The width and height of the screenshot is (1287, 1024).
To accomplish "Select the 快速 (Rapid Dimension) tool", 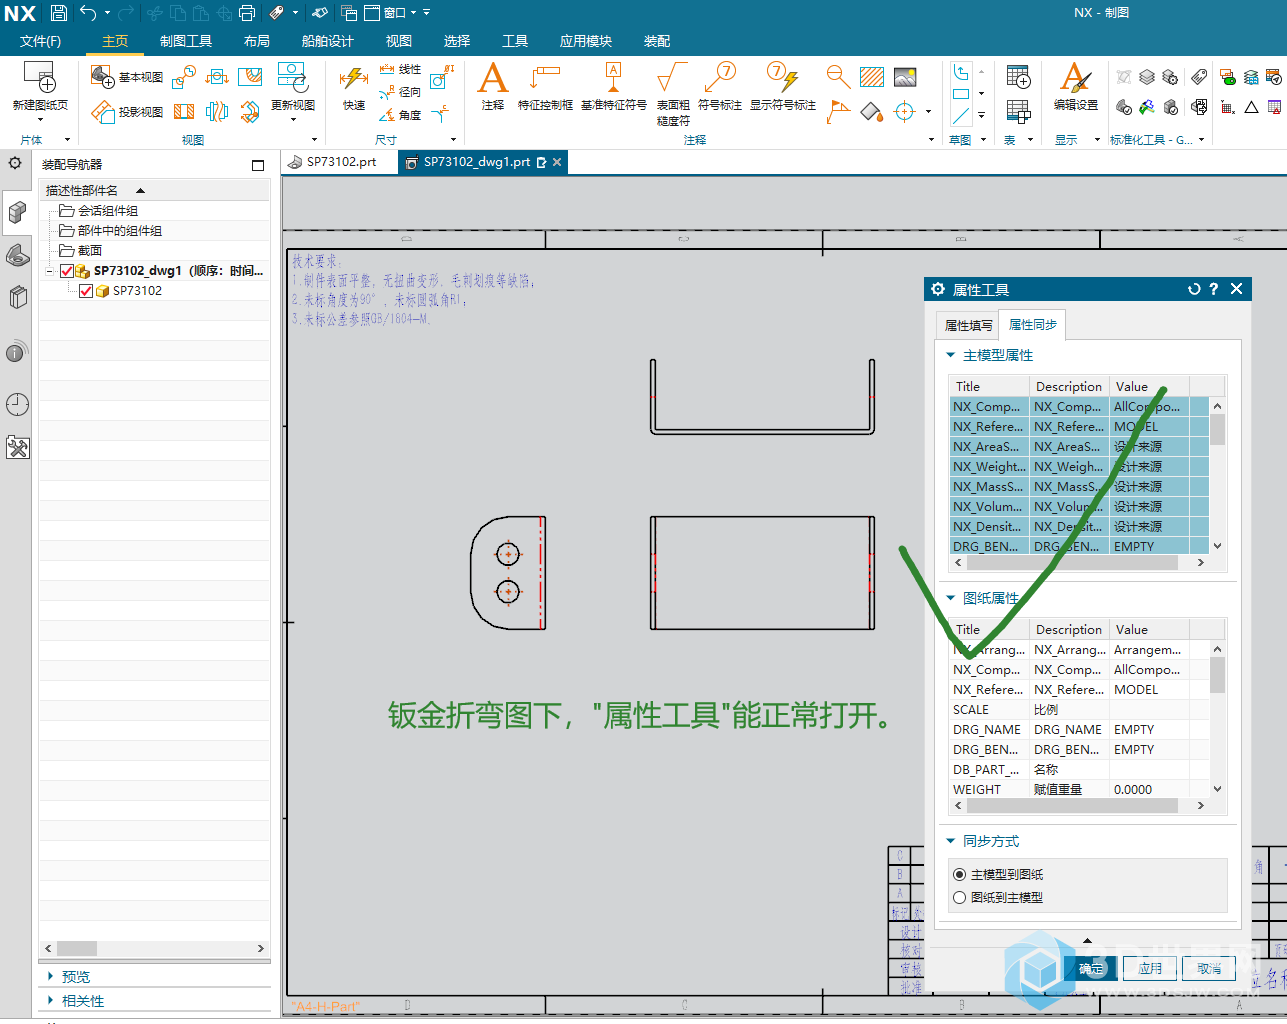I will click(354, 88).
